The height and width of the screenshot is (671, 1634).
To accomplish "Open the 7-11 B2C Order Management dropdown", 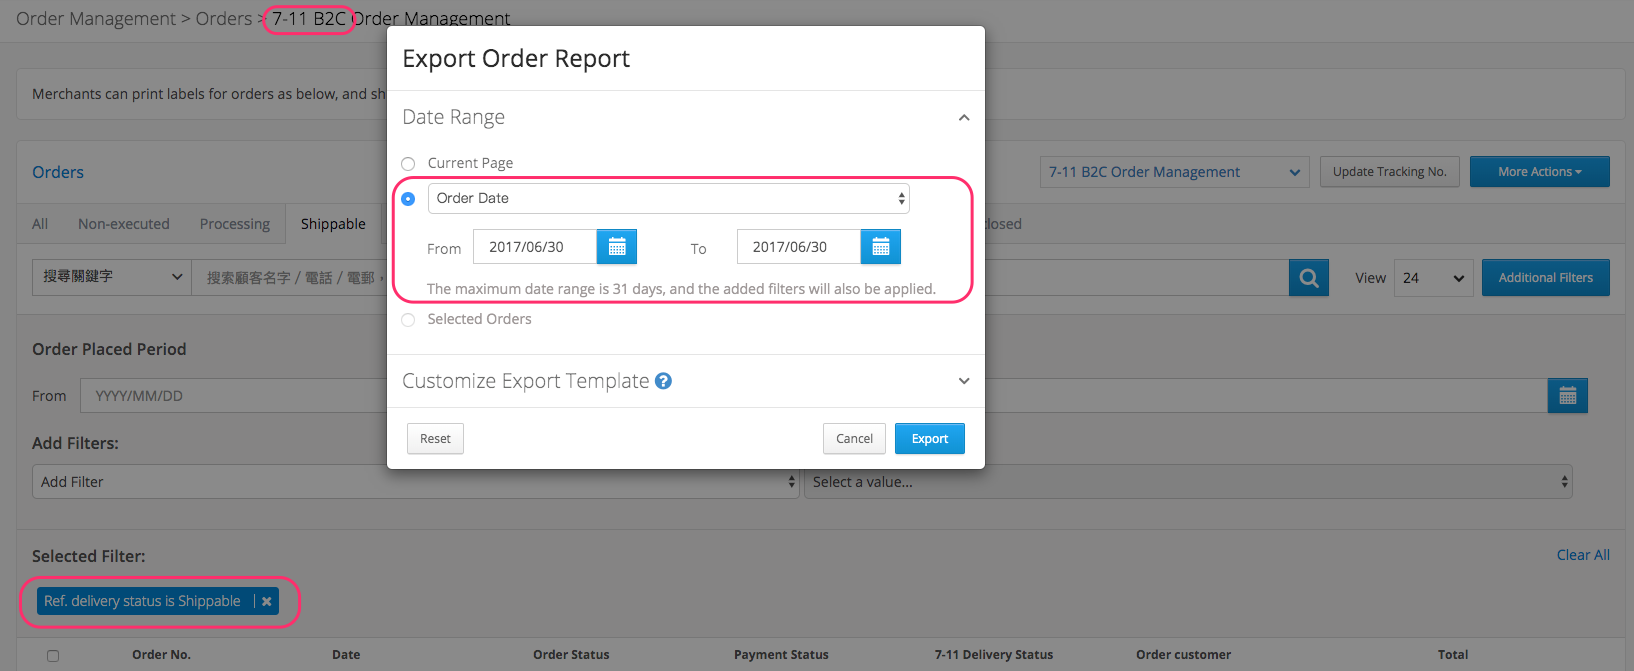I will [1175, 172].
